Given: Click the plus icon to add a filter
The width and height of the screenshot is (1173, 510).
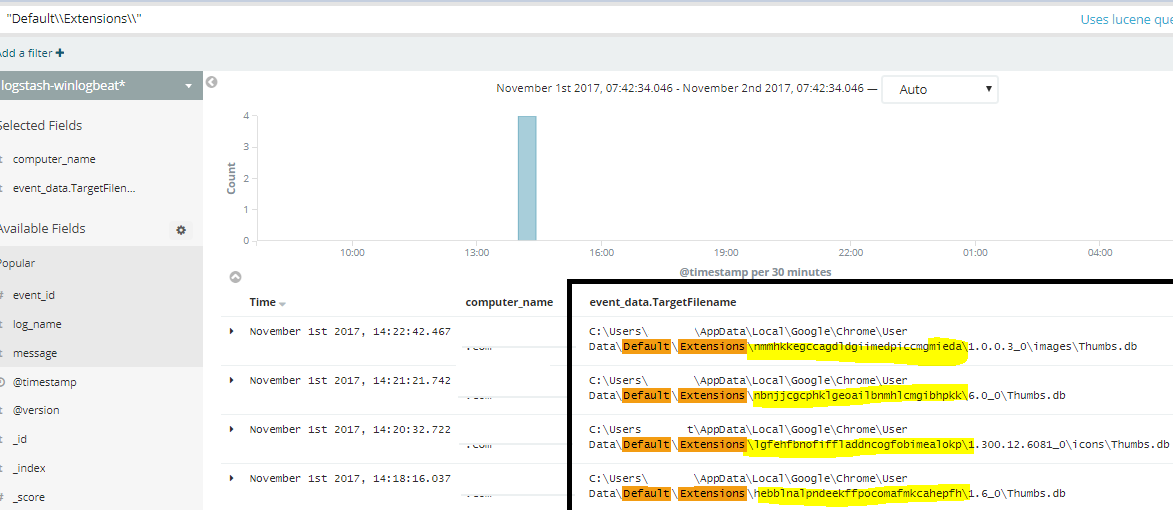Looking at the screenshot, I should point(60,53).
